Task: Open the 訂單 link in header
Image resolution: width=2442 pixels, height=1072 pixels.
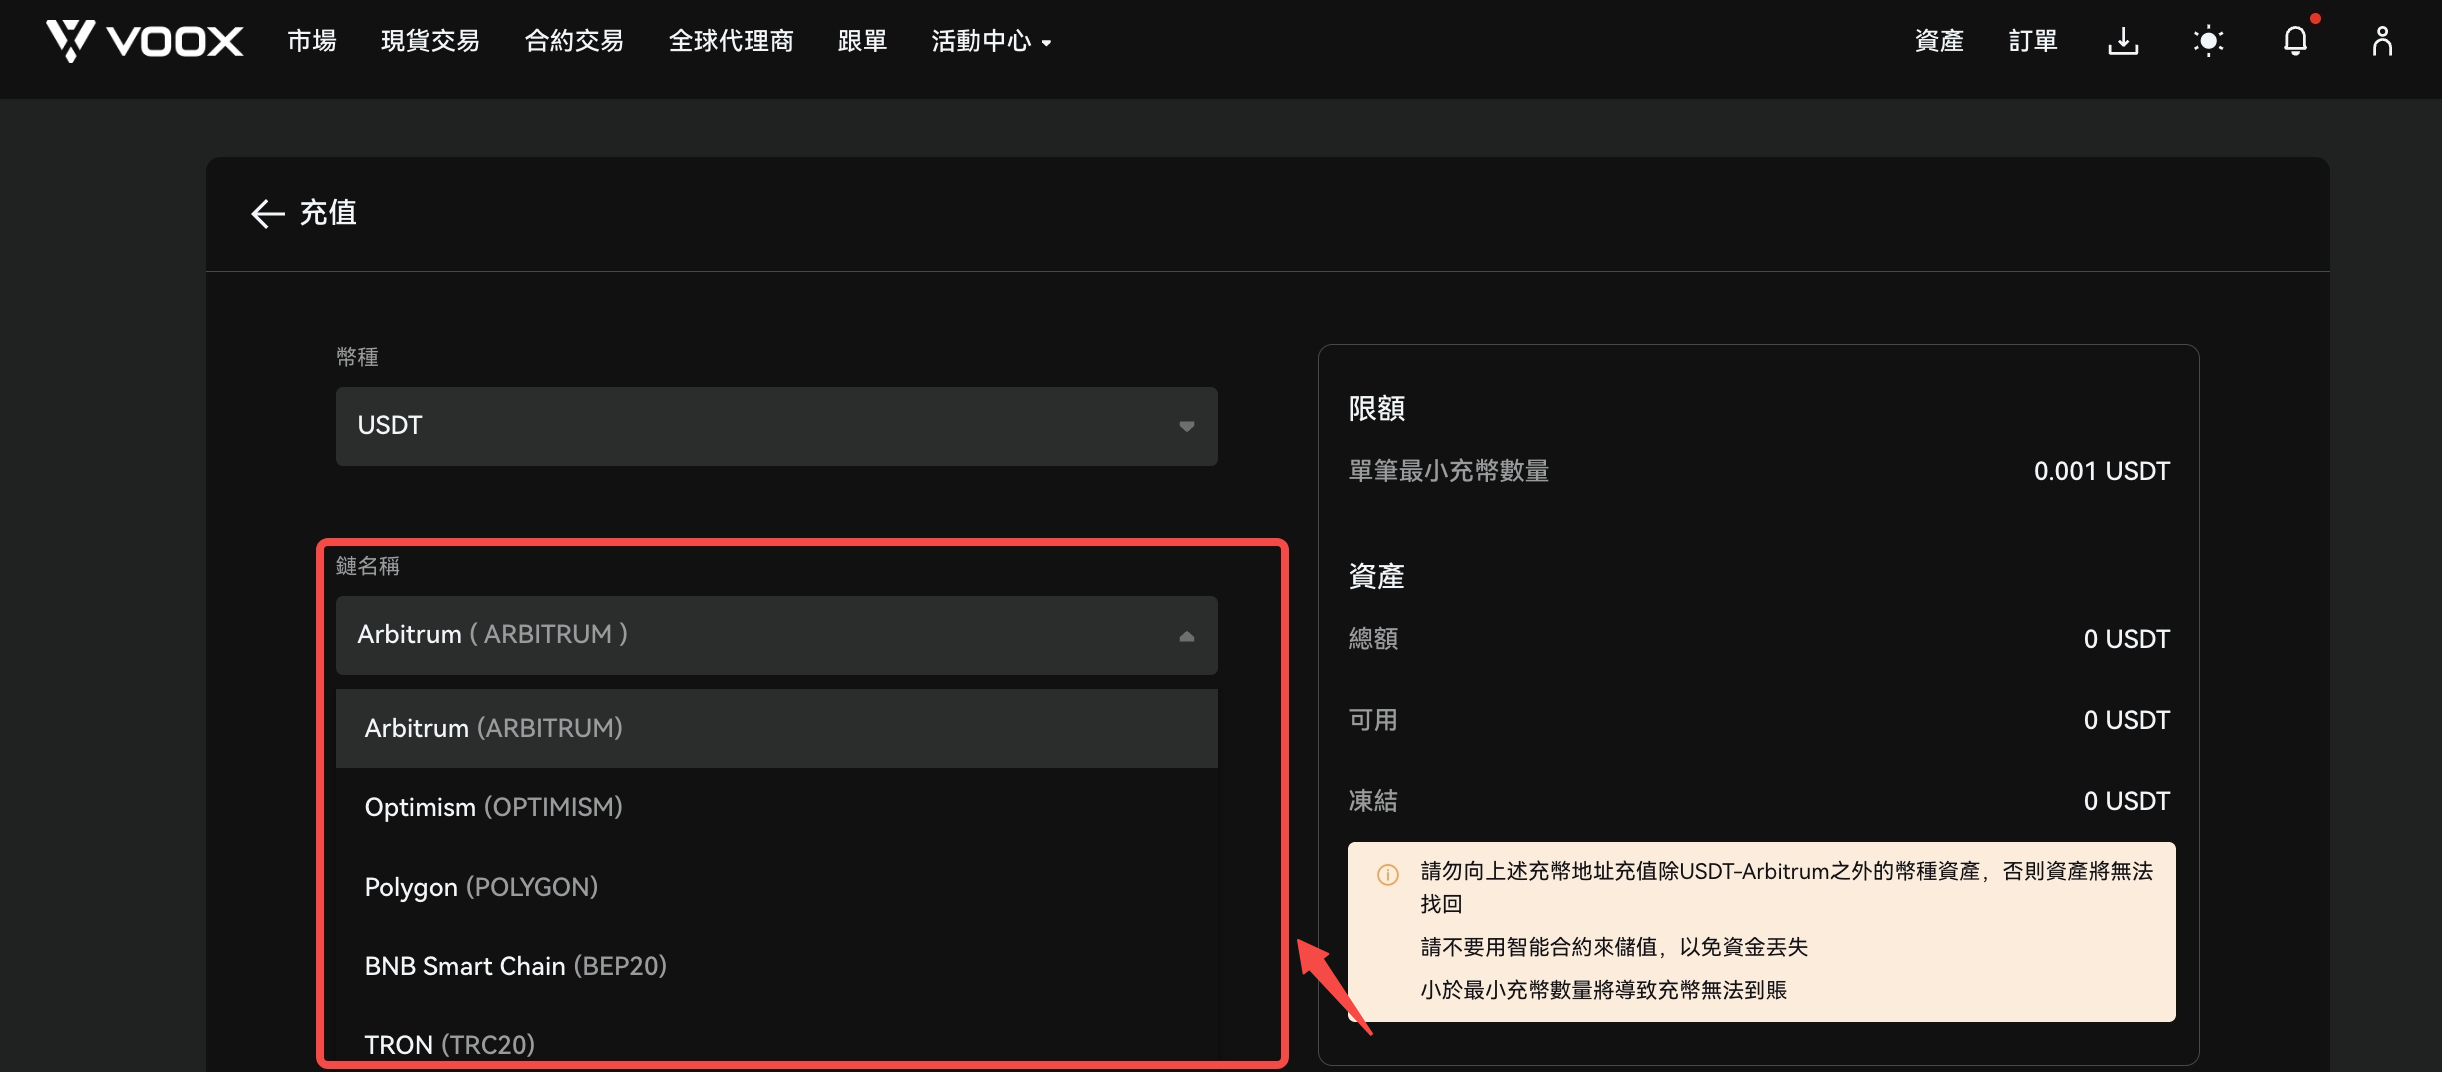Action: 2033,41
